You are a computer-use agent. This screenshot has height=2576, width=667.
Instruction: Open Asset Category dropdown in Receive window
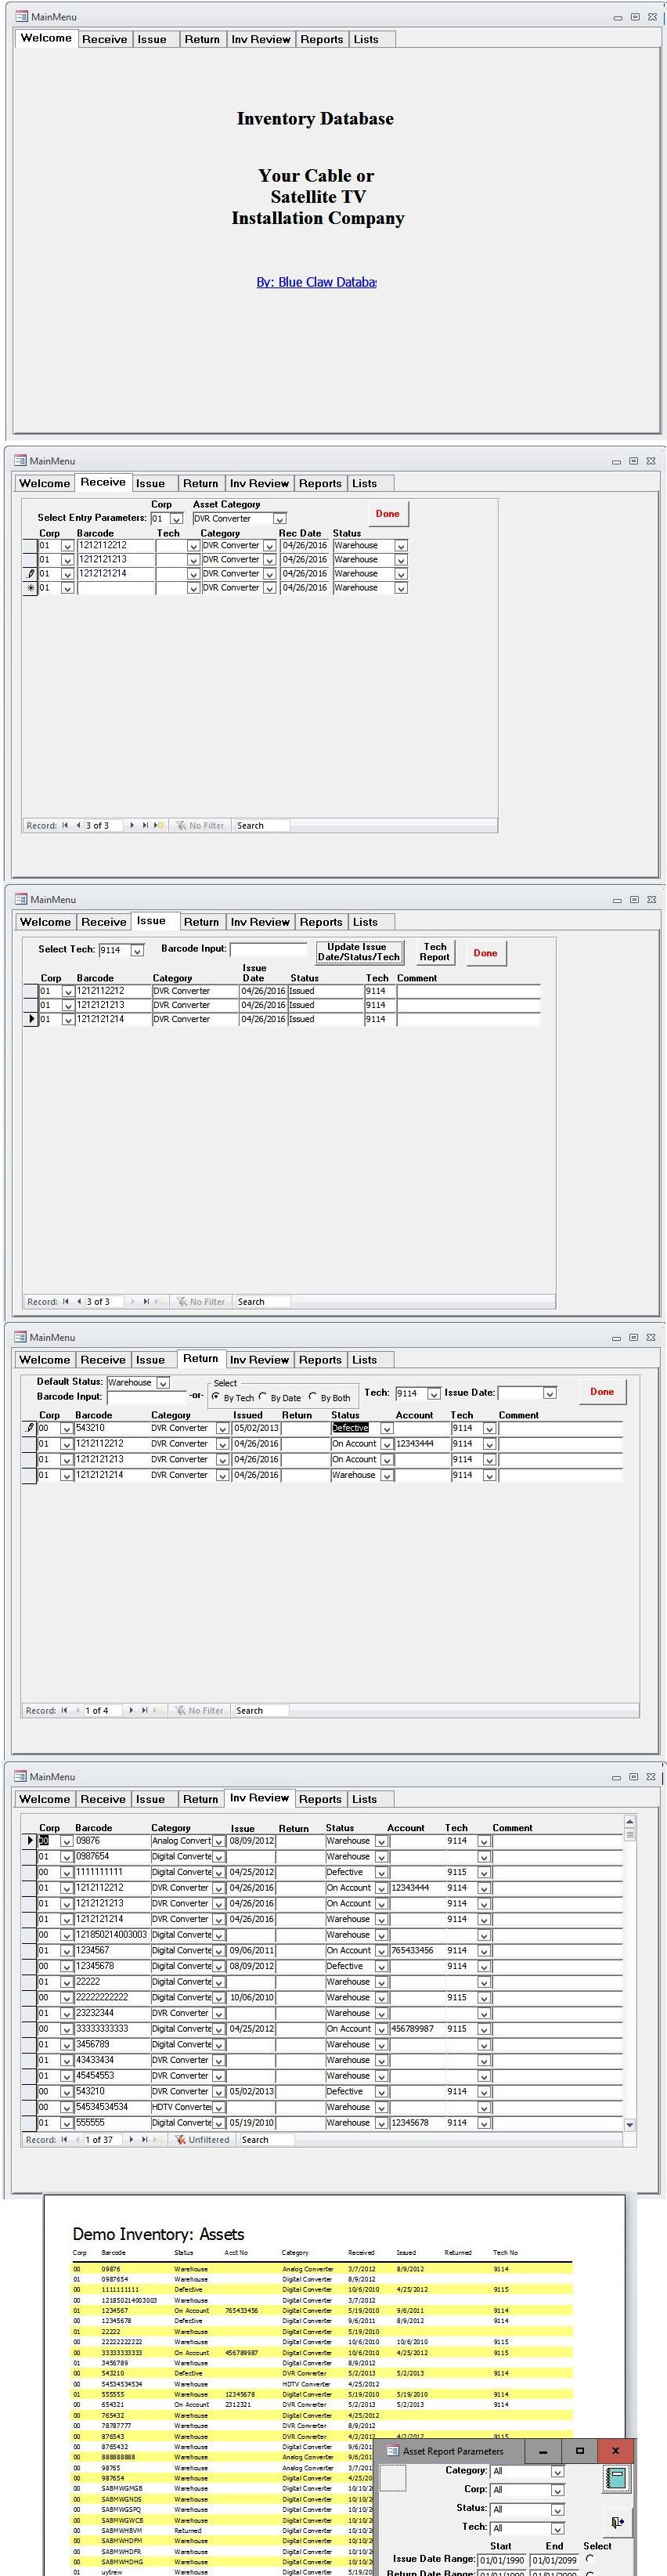click(280, 519)
